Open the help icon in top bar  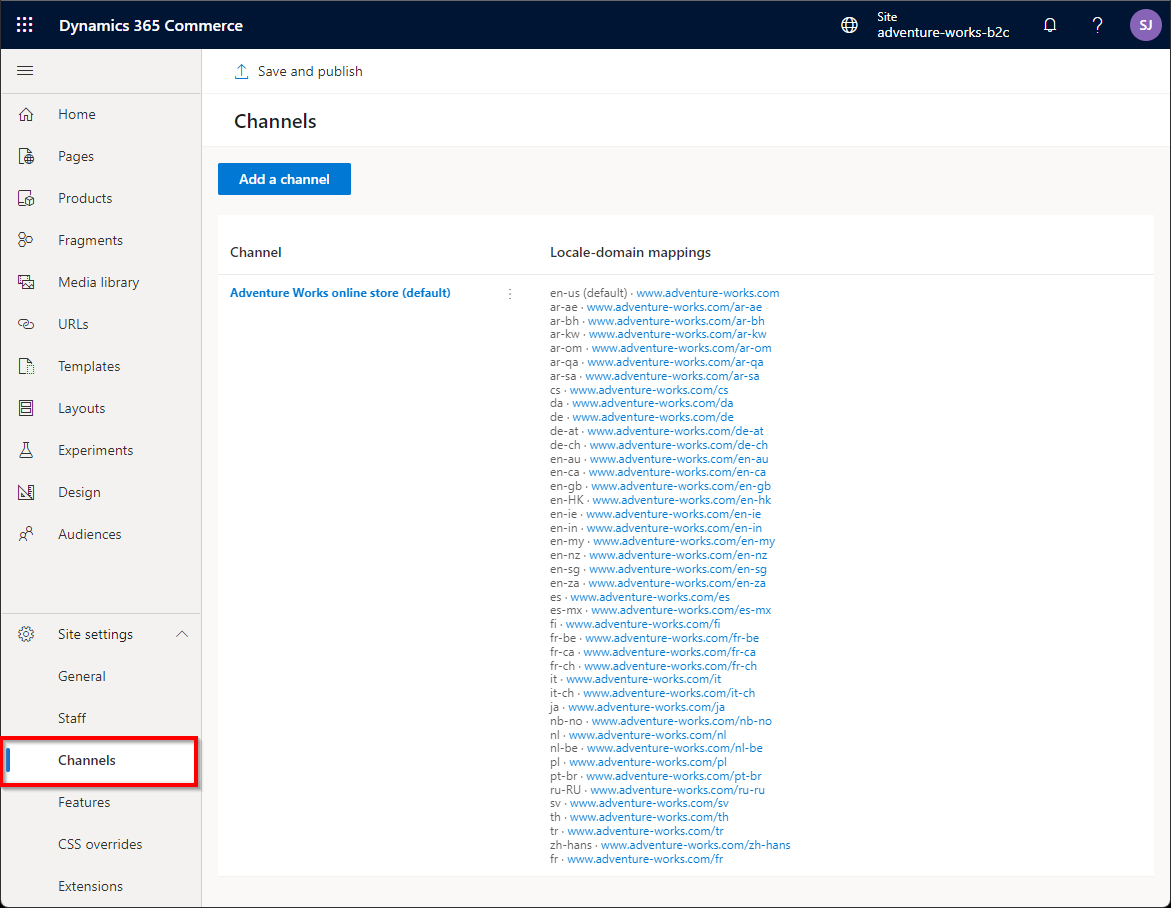pyautogui.click(x=1097, y=25)
